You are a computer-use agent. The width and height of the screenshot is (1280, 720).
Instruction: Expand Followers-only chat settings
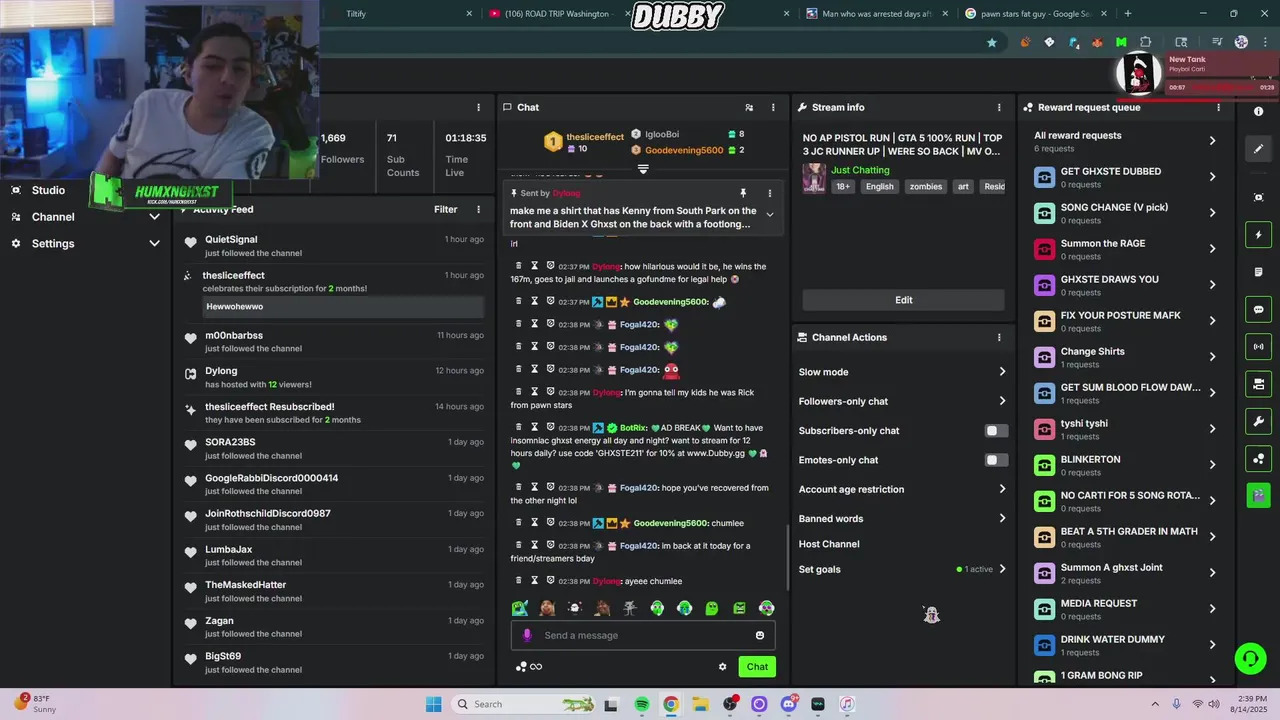[903, 401]
